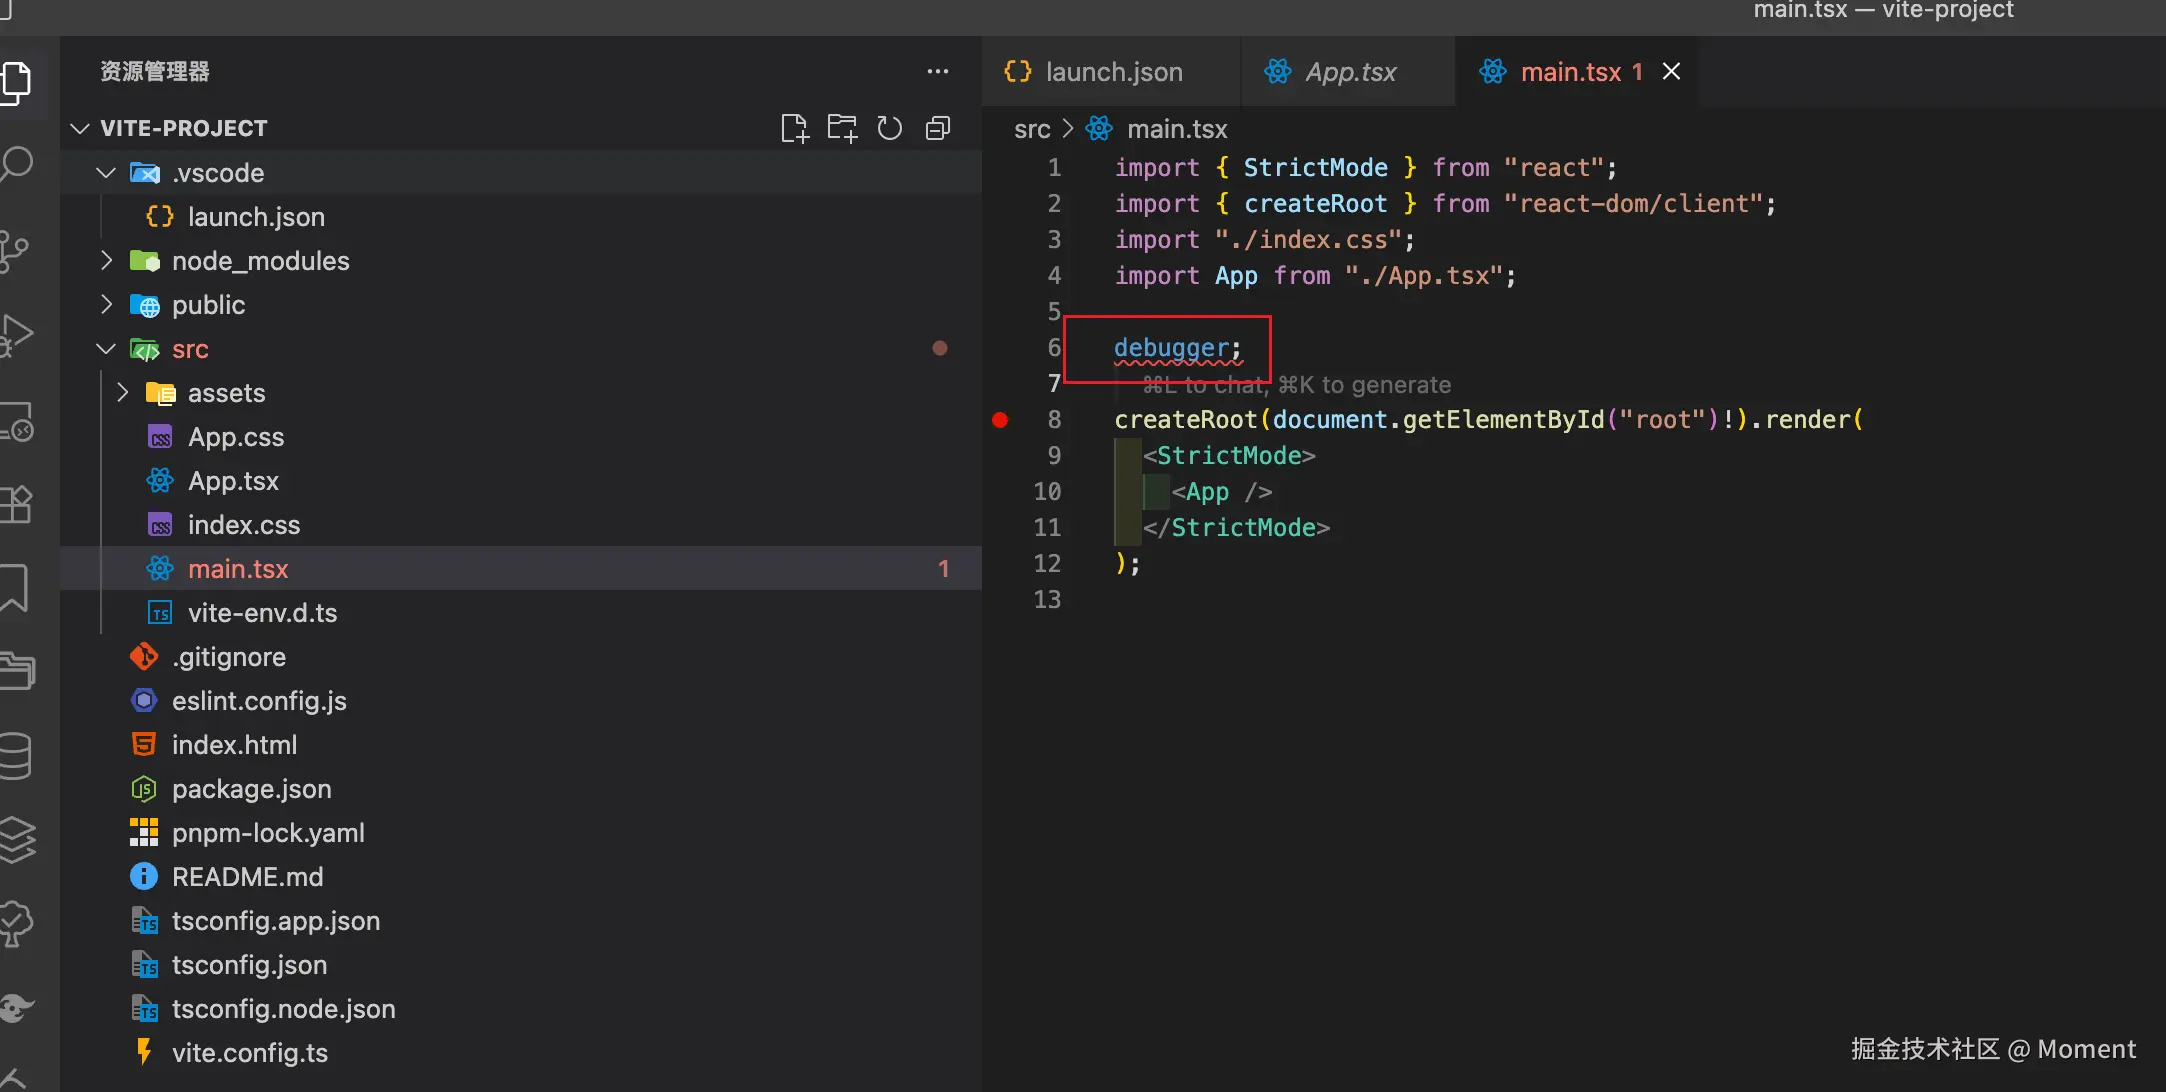Open the Extensions view in activity bar
This screenshot has width=2166, height=1092.
pos(18,504)
